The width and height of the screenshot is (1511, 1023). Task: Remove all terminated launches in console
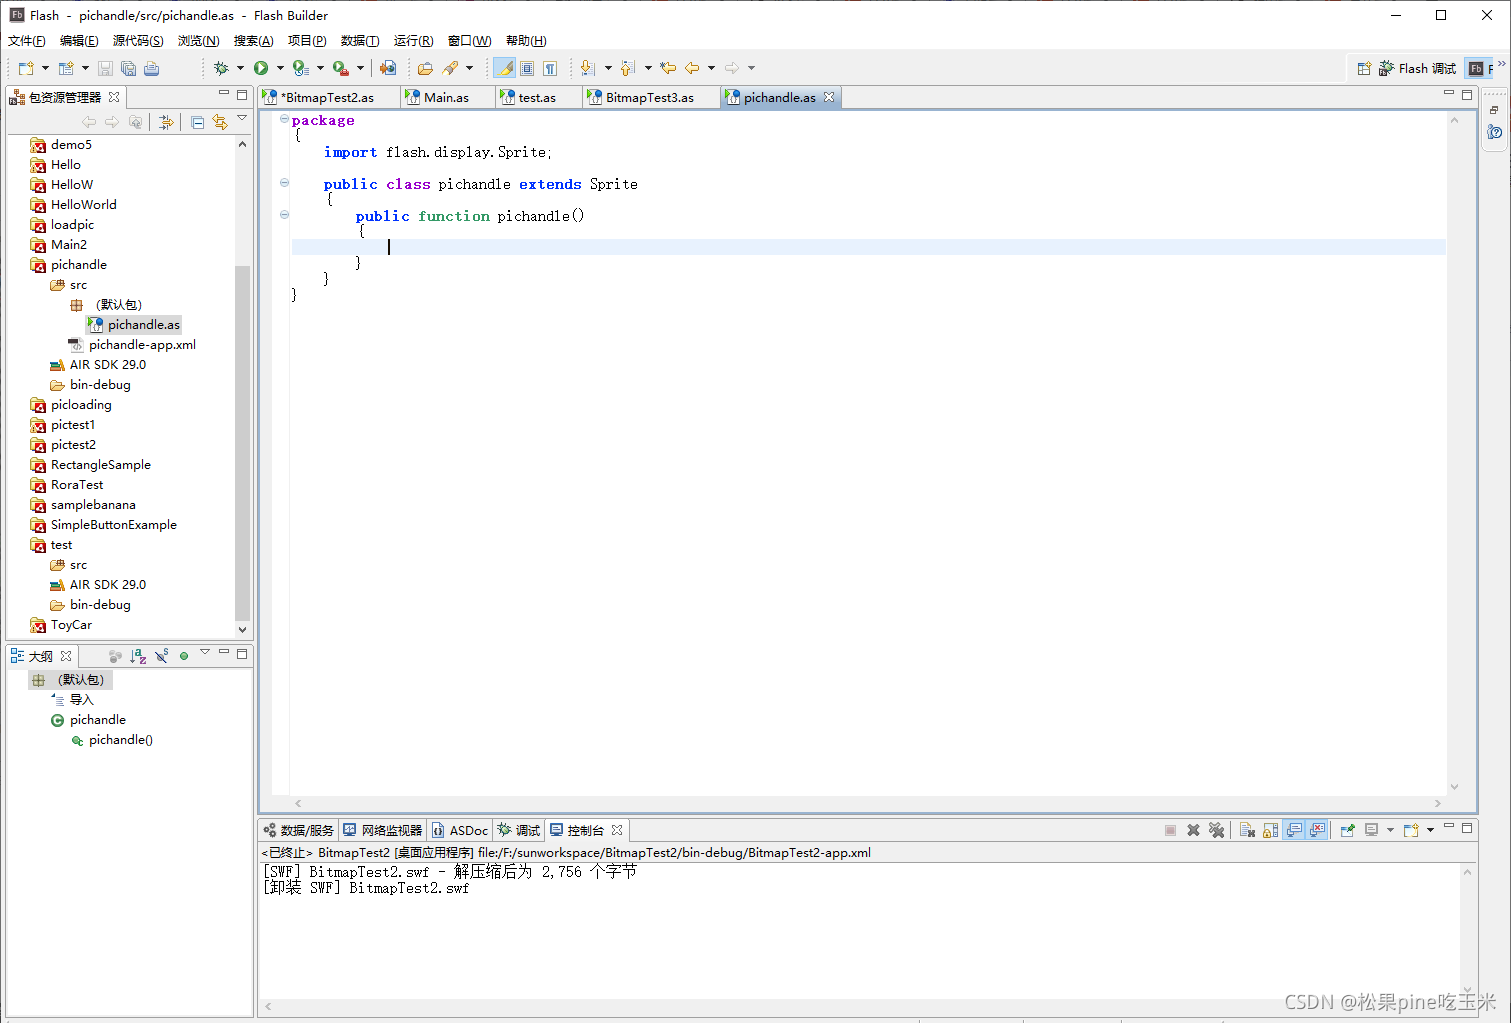1216,830
